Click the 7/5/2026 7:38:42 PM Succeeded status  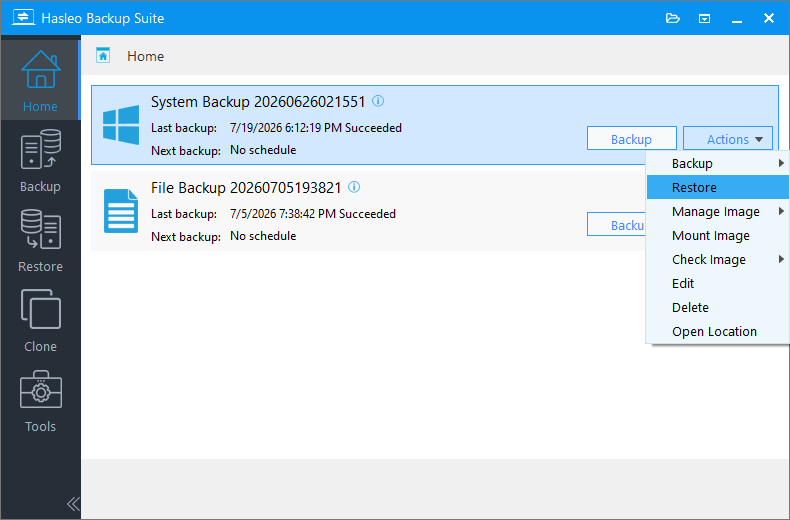tap(313, 214)
